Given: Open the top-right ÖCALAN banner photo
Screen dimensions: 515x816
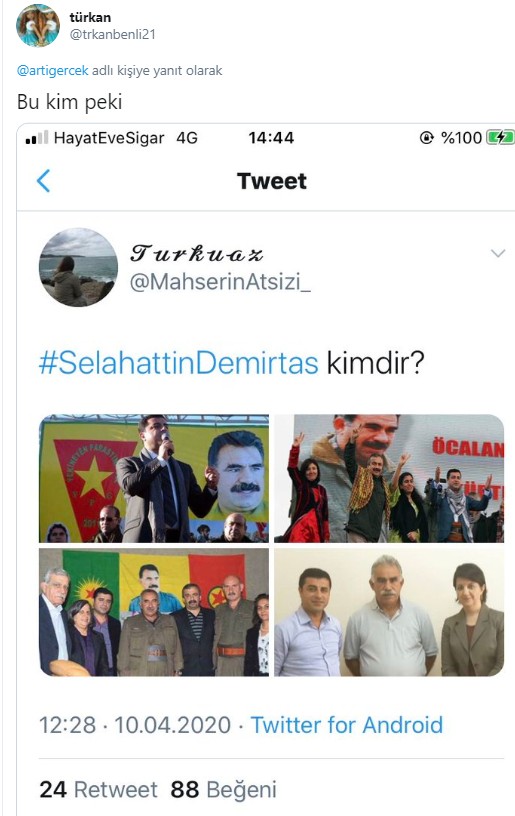Looking at the screenshot, I should pyautogui.click(x=389, y=479).
